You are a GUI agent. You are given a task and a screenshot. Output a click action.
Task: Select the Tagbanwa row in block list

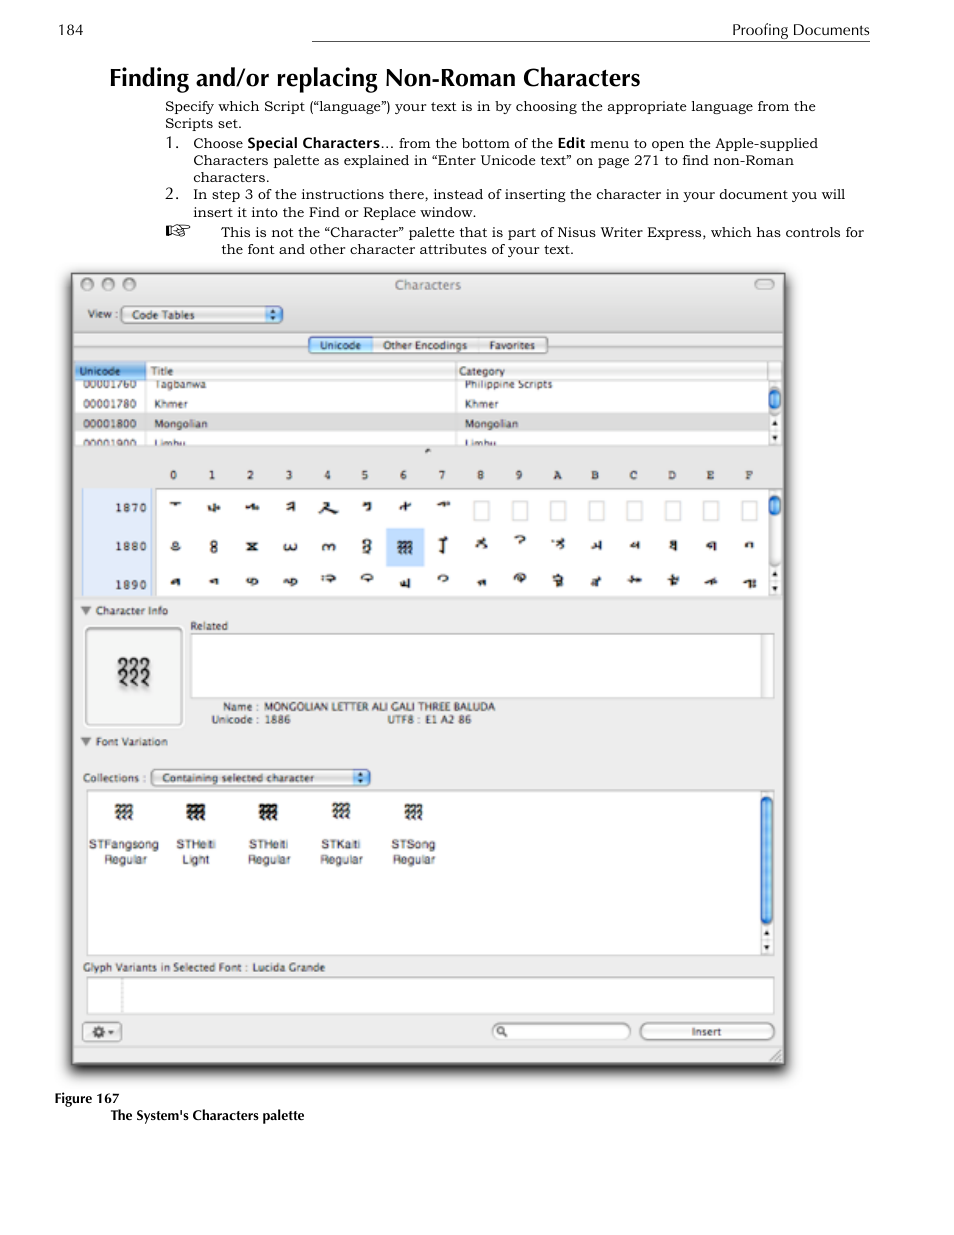[x=421, y=385]
